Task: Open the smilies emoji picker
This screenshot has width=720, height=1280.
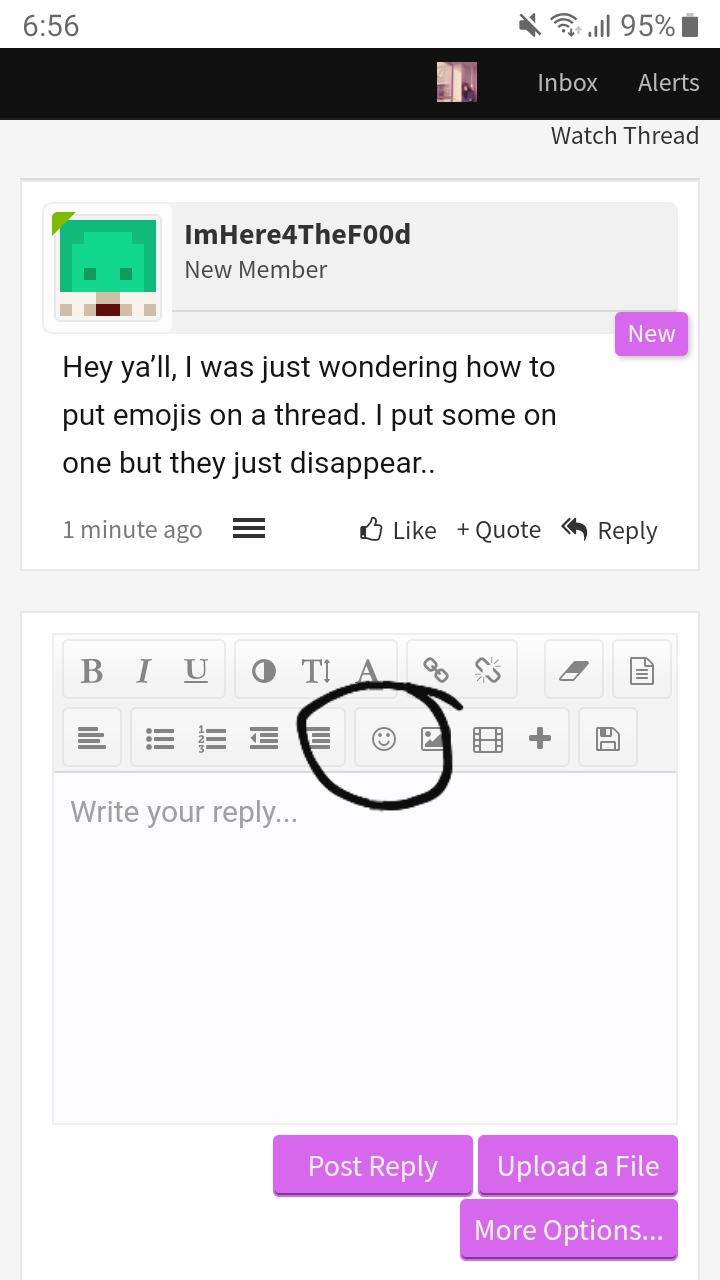Action: coord(384,739)
